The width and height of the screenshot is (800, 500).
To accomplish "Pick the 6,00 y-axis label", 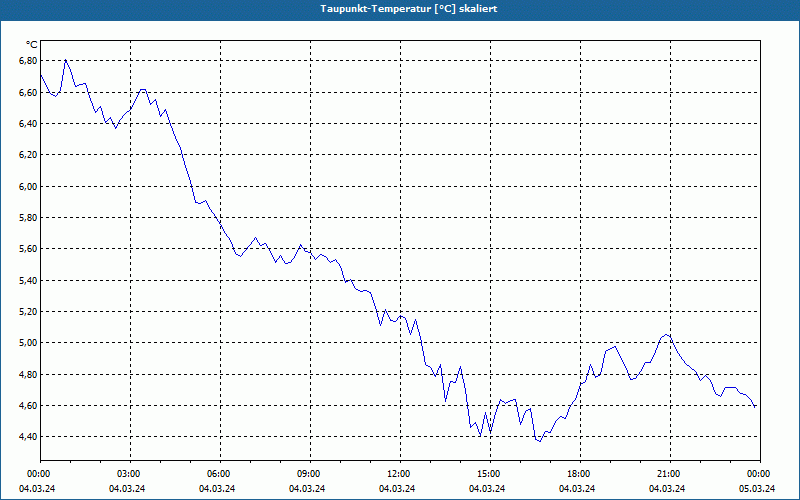I will coord(28,186).
